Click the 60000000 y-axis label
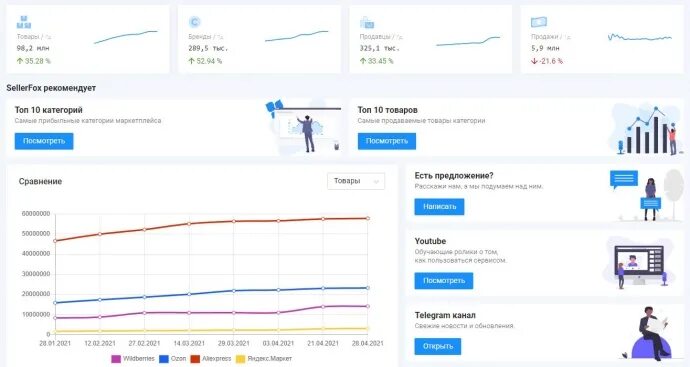The image size is (690, 367). pos(36,214)
